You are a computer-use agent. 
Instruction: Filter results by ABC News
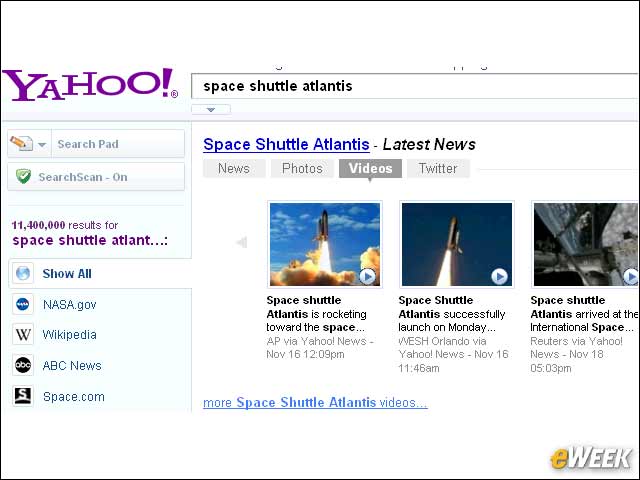tap(72, 365)
